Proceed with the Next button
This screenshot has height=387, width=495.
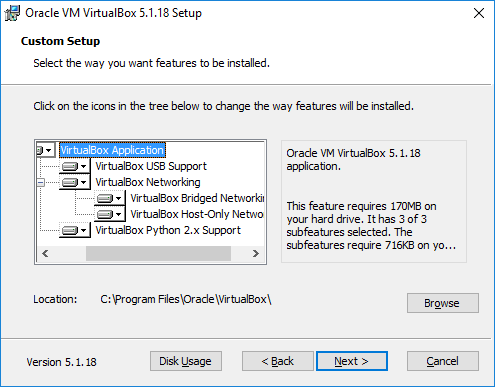[x=352, y=361]
